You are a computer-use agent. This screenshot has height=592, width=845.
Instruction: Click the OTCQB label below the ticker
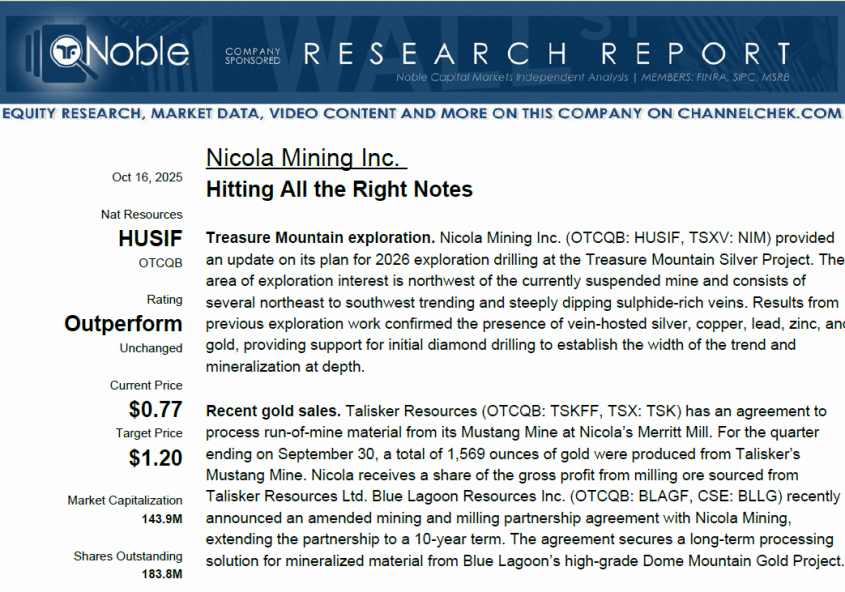point(161,263)
